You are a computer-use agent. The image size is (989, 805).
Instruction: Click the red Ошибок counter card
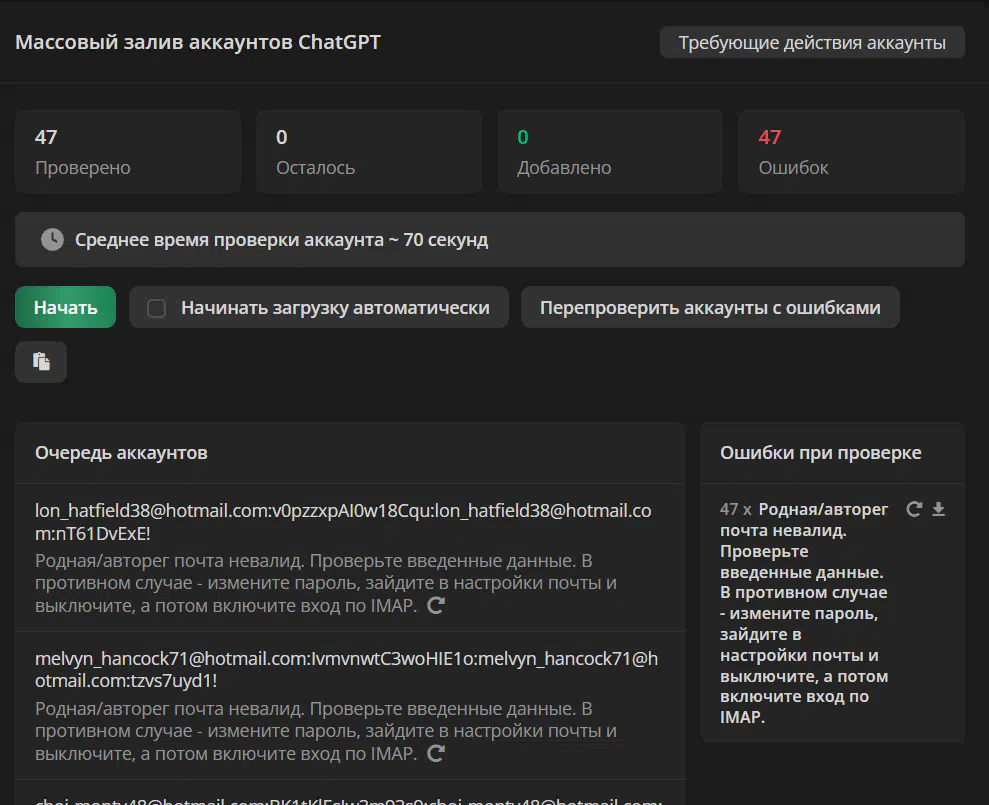pos(850,151)
